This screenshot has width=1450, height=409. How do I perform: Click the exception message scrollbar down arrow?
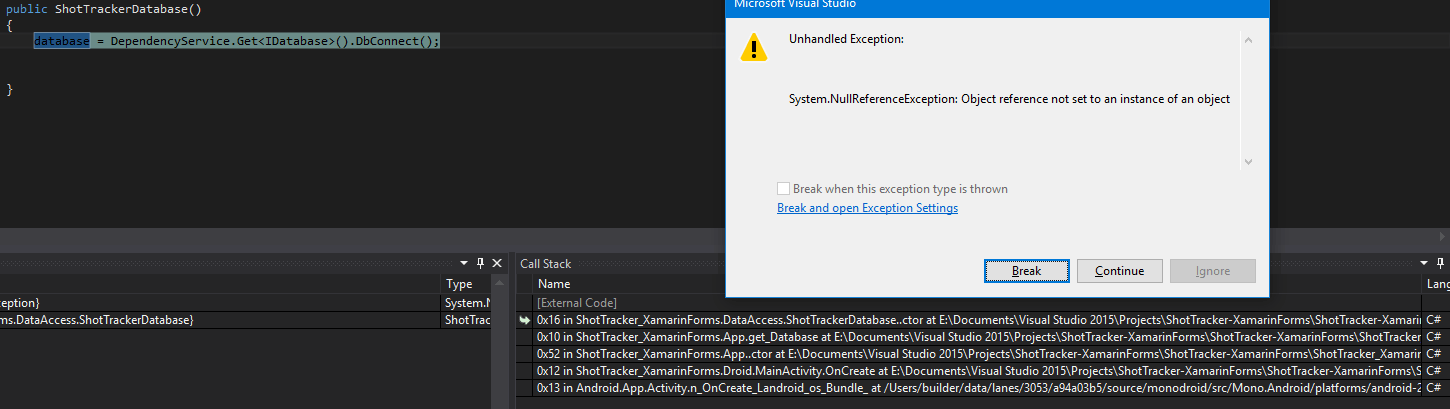tap(1247, 161)
